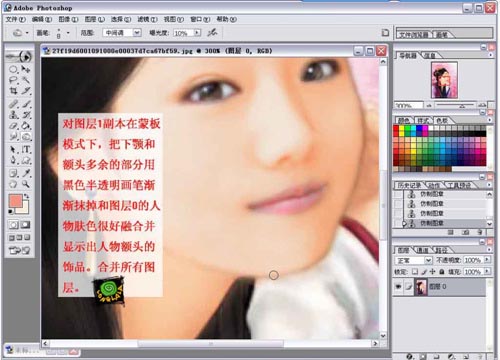Click the swap foreground/background colors arrow

[x=27, y=197]
